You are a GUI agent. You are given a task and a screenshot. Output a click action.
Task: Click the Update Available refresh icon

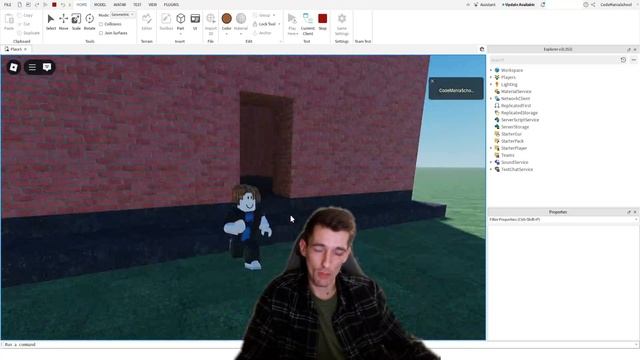(x=543, y=4)
